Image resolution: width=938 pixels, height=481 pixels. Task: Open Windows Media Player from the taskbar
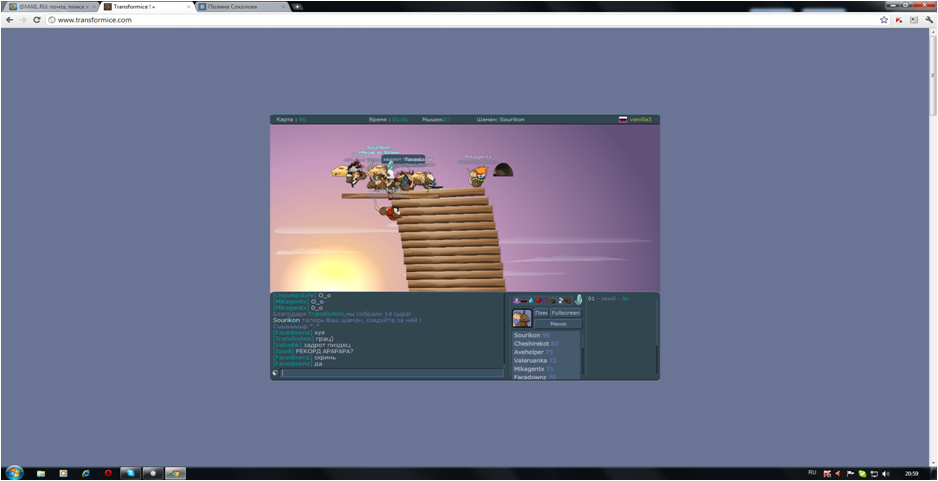coord(63,473)
